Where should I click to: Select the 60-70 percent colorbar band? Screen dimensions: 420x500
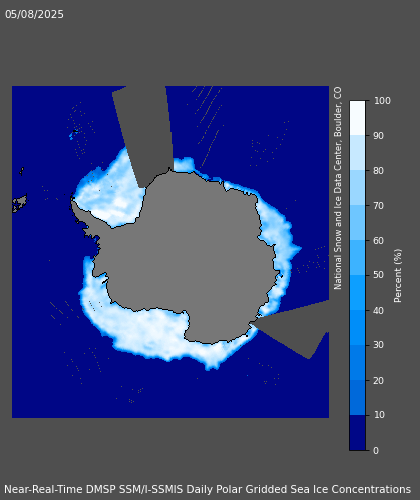[x=357, y=223]
